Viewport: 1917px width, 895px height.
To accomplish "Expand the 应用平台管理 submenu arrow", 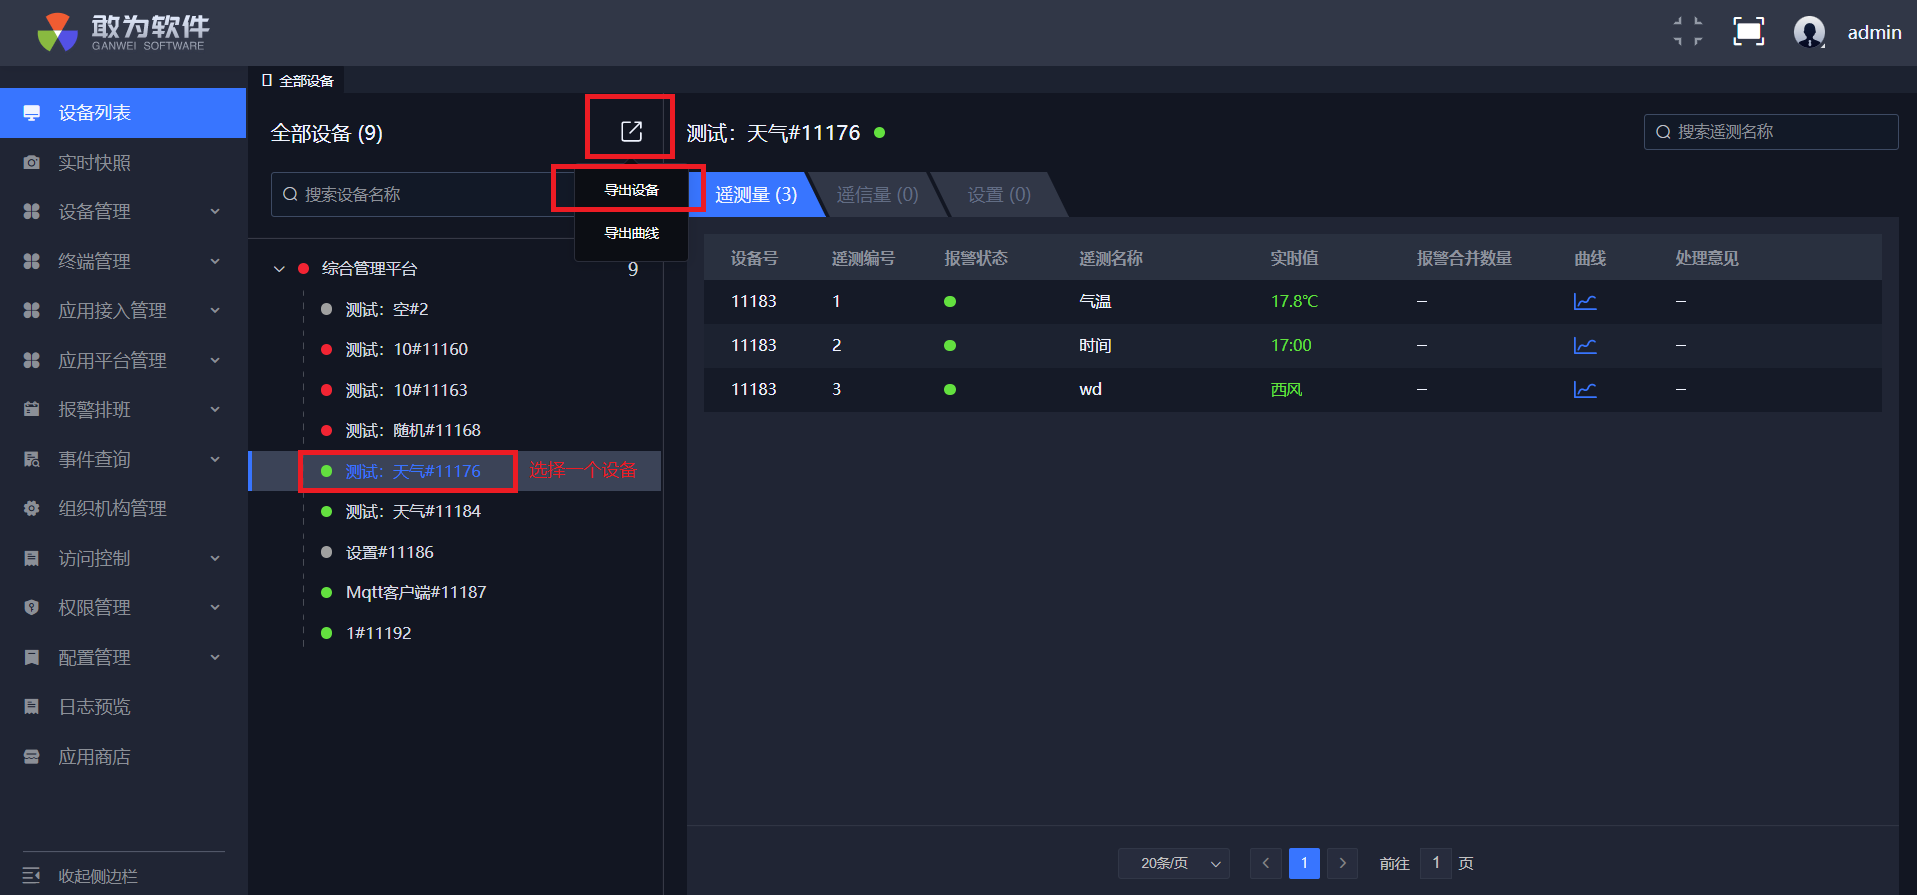I will click(215, 360).
